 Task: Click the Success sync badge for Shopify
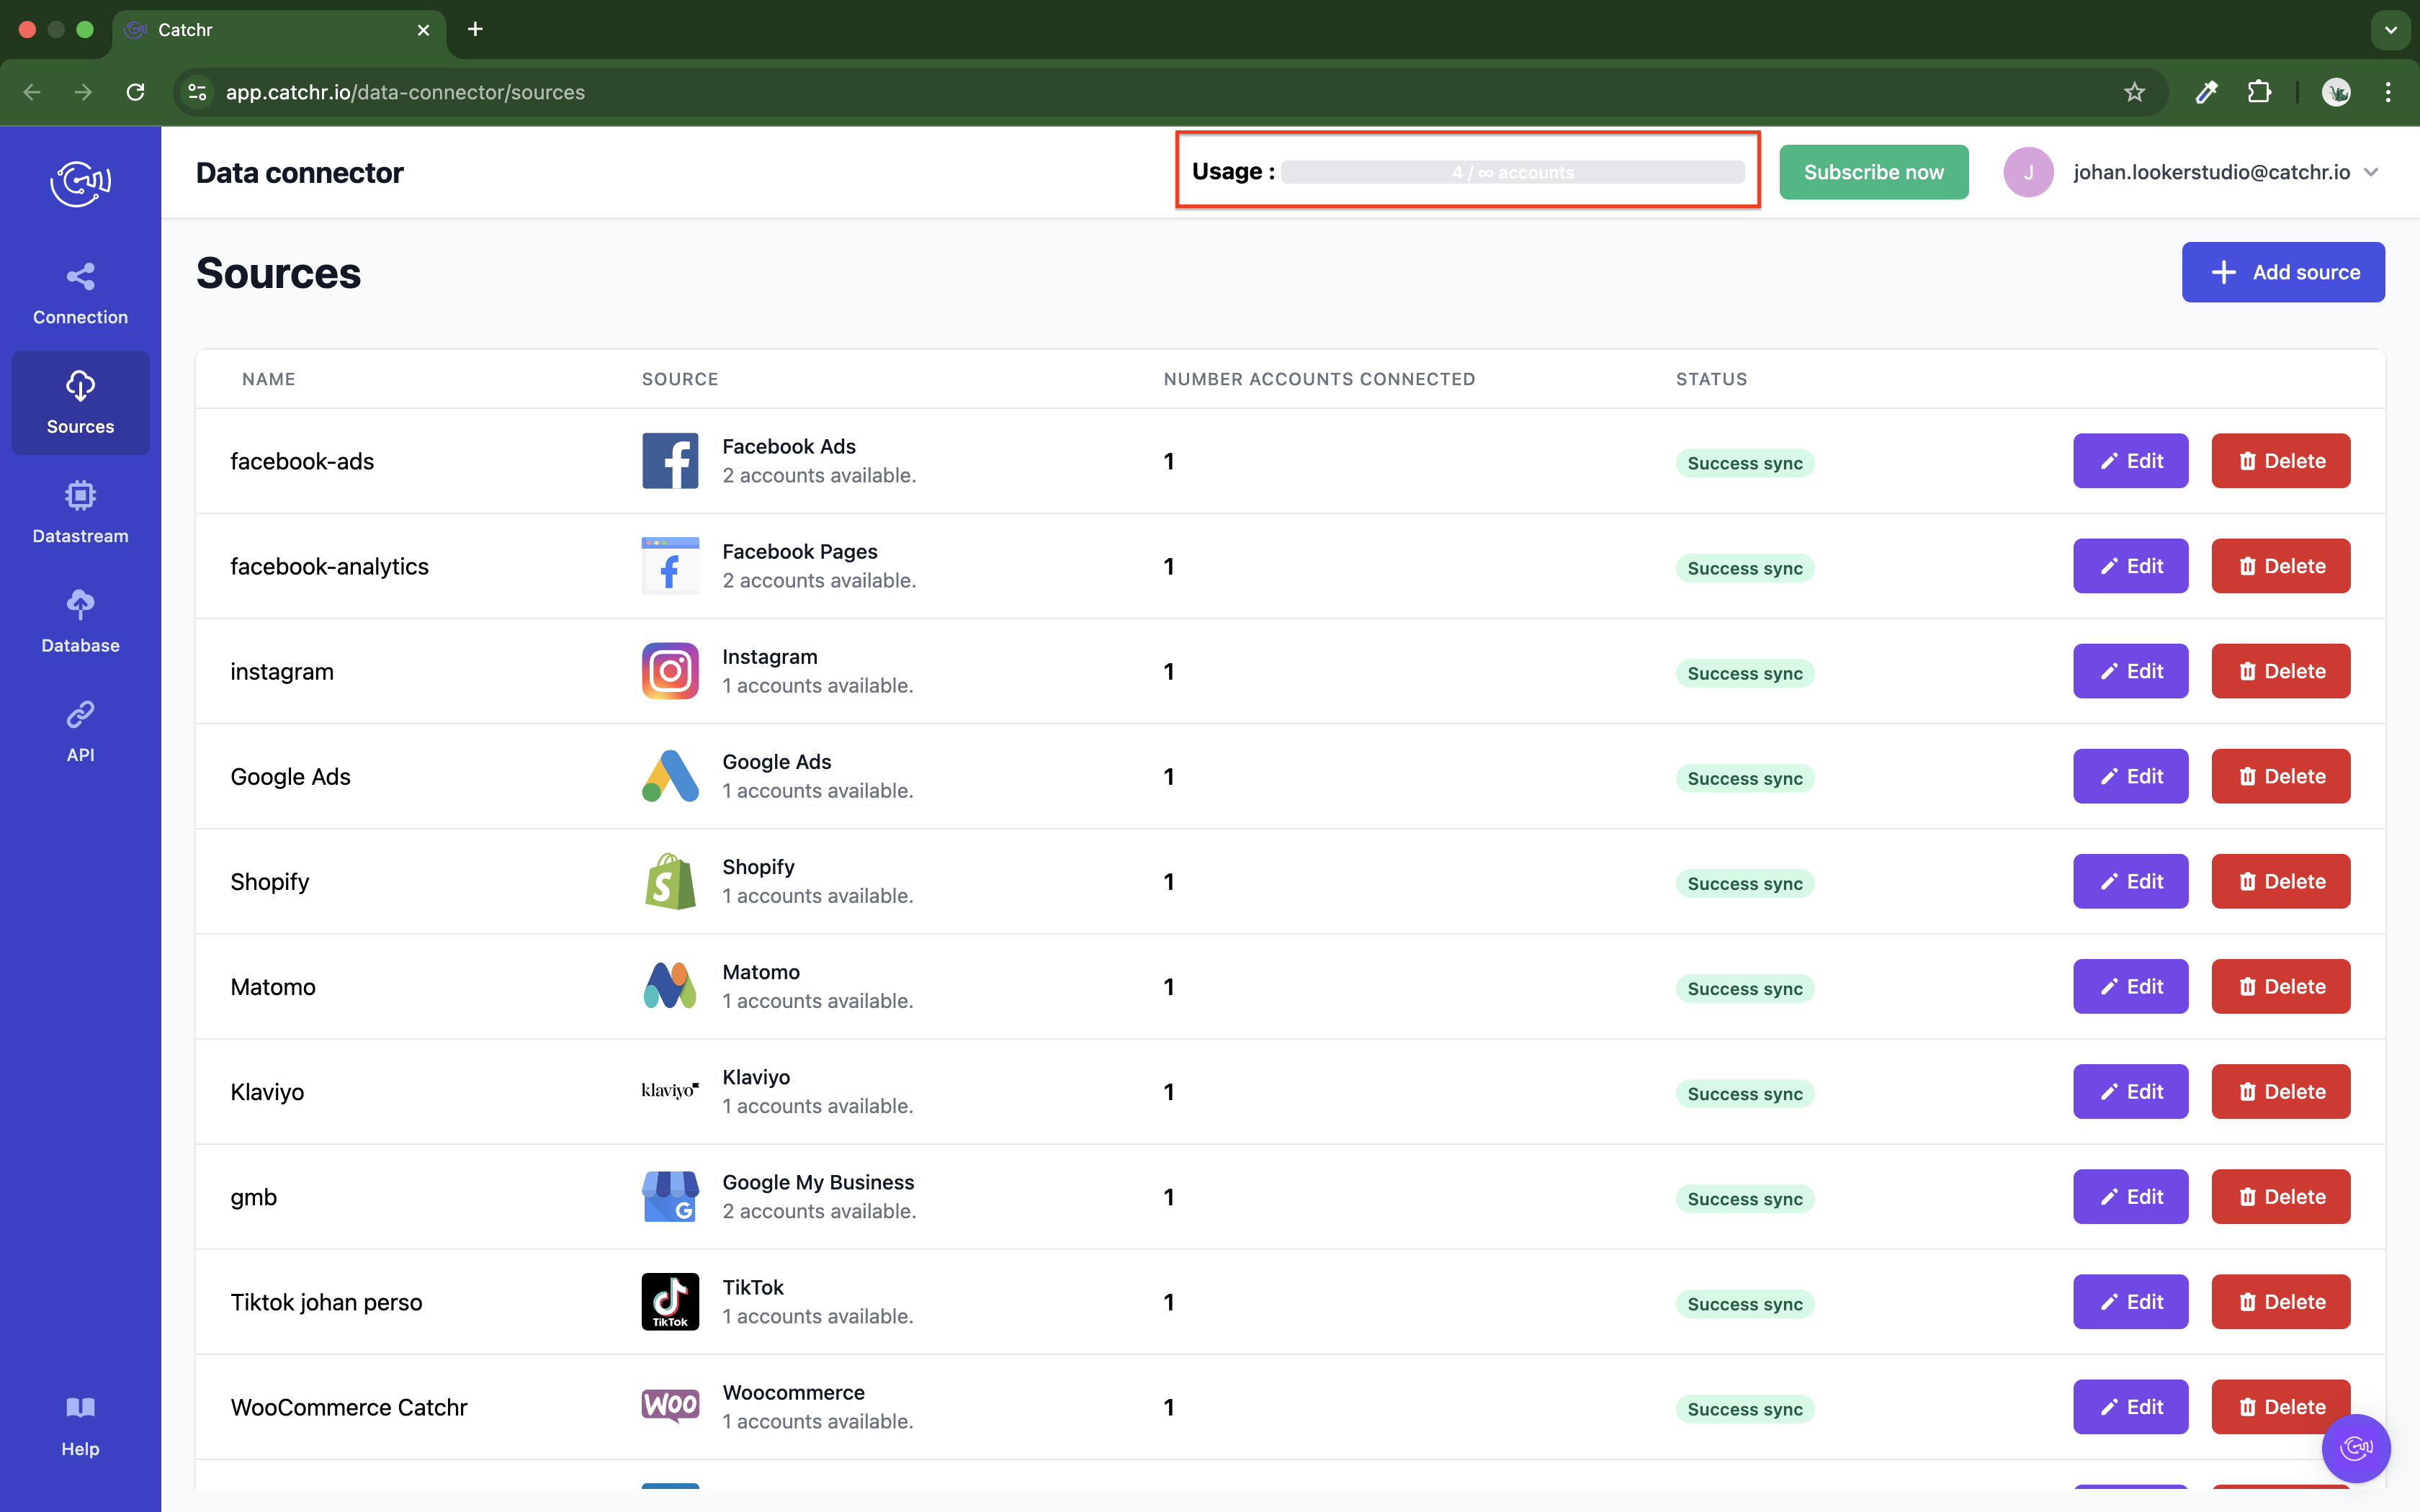click(1744, 883)
